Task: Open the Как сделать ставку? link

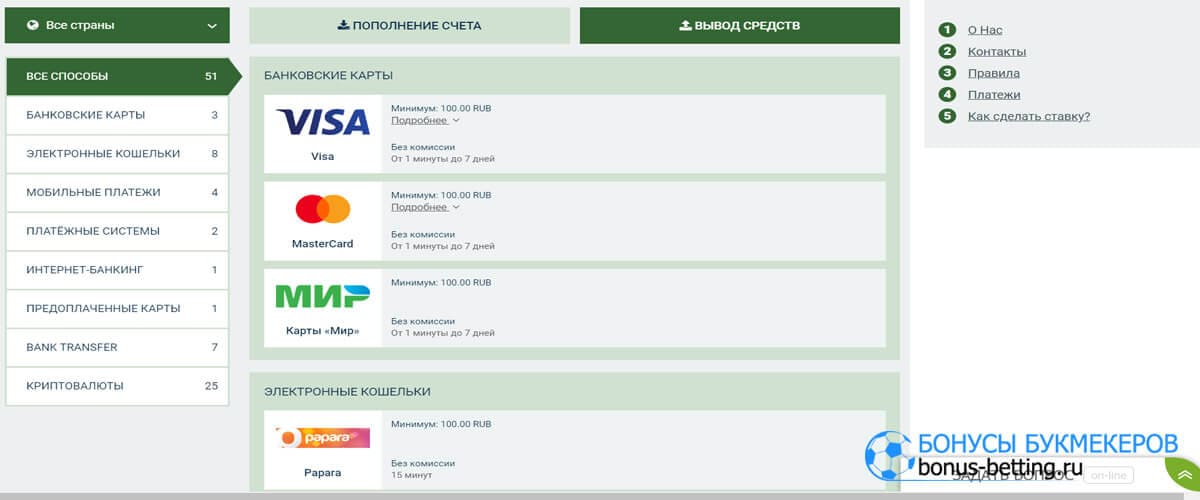Action: pos(1029,116)
